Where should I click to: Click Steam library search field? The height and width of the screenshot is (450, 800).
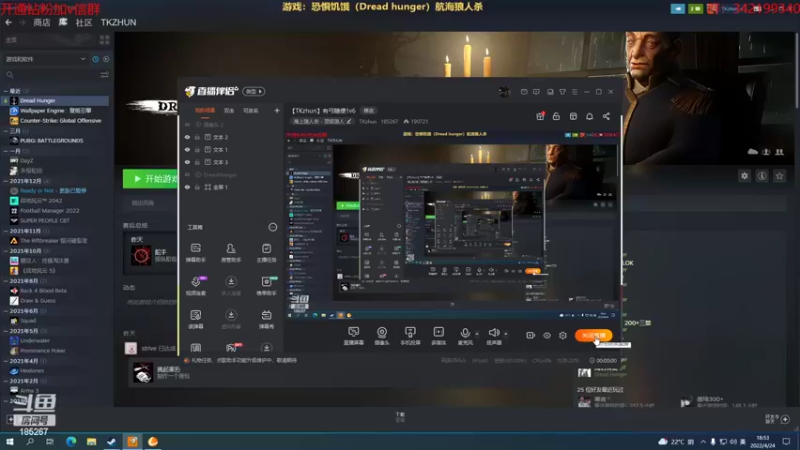pos(51,75)
